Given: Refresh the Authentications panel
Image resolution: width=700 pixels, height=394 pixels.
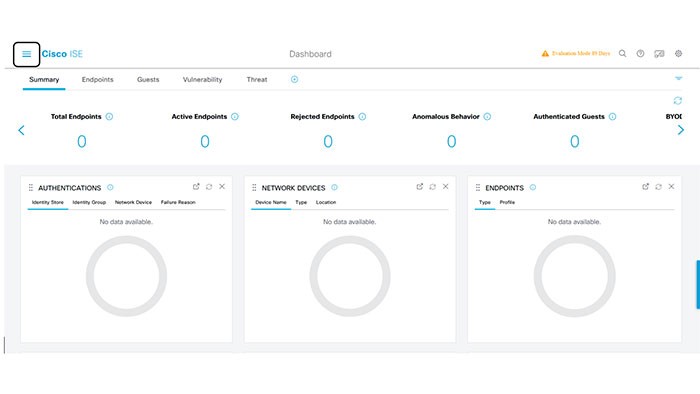Looking at the screenshot, I should click(x=209, y=187).
